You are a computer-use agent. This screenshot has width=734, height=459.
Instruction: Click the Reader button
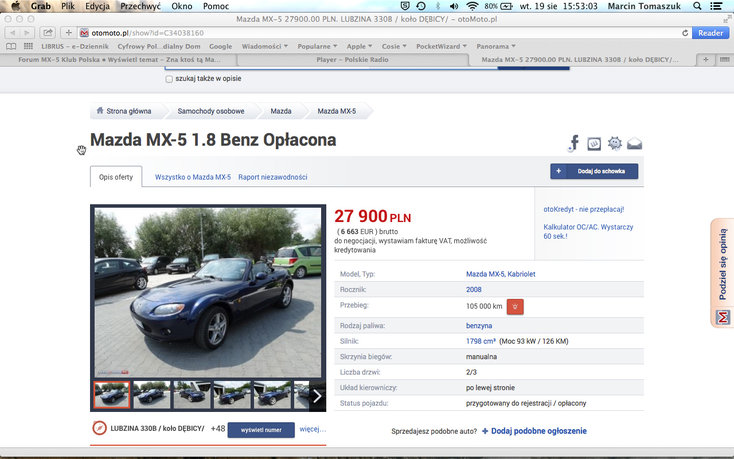pos(711,33)
